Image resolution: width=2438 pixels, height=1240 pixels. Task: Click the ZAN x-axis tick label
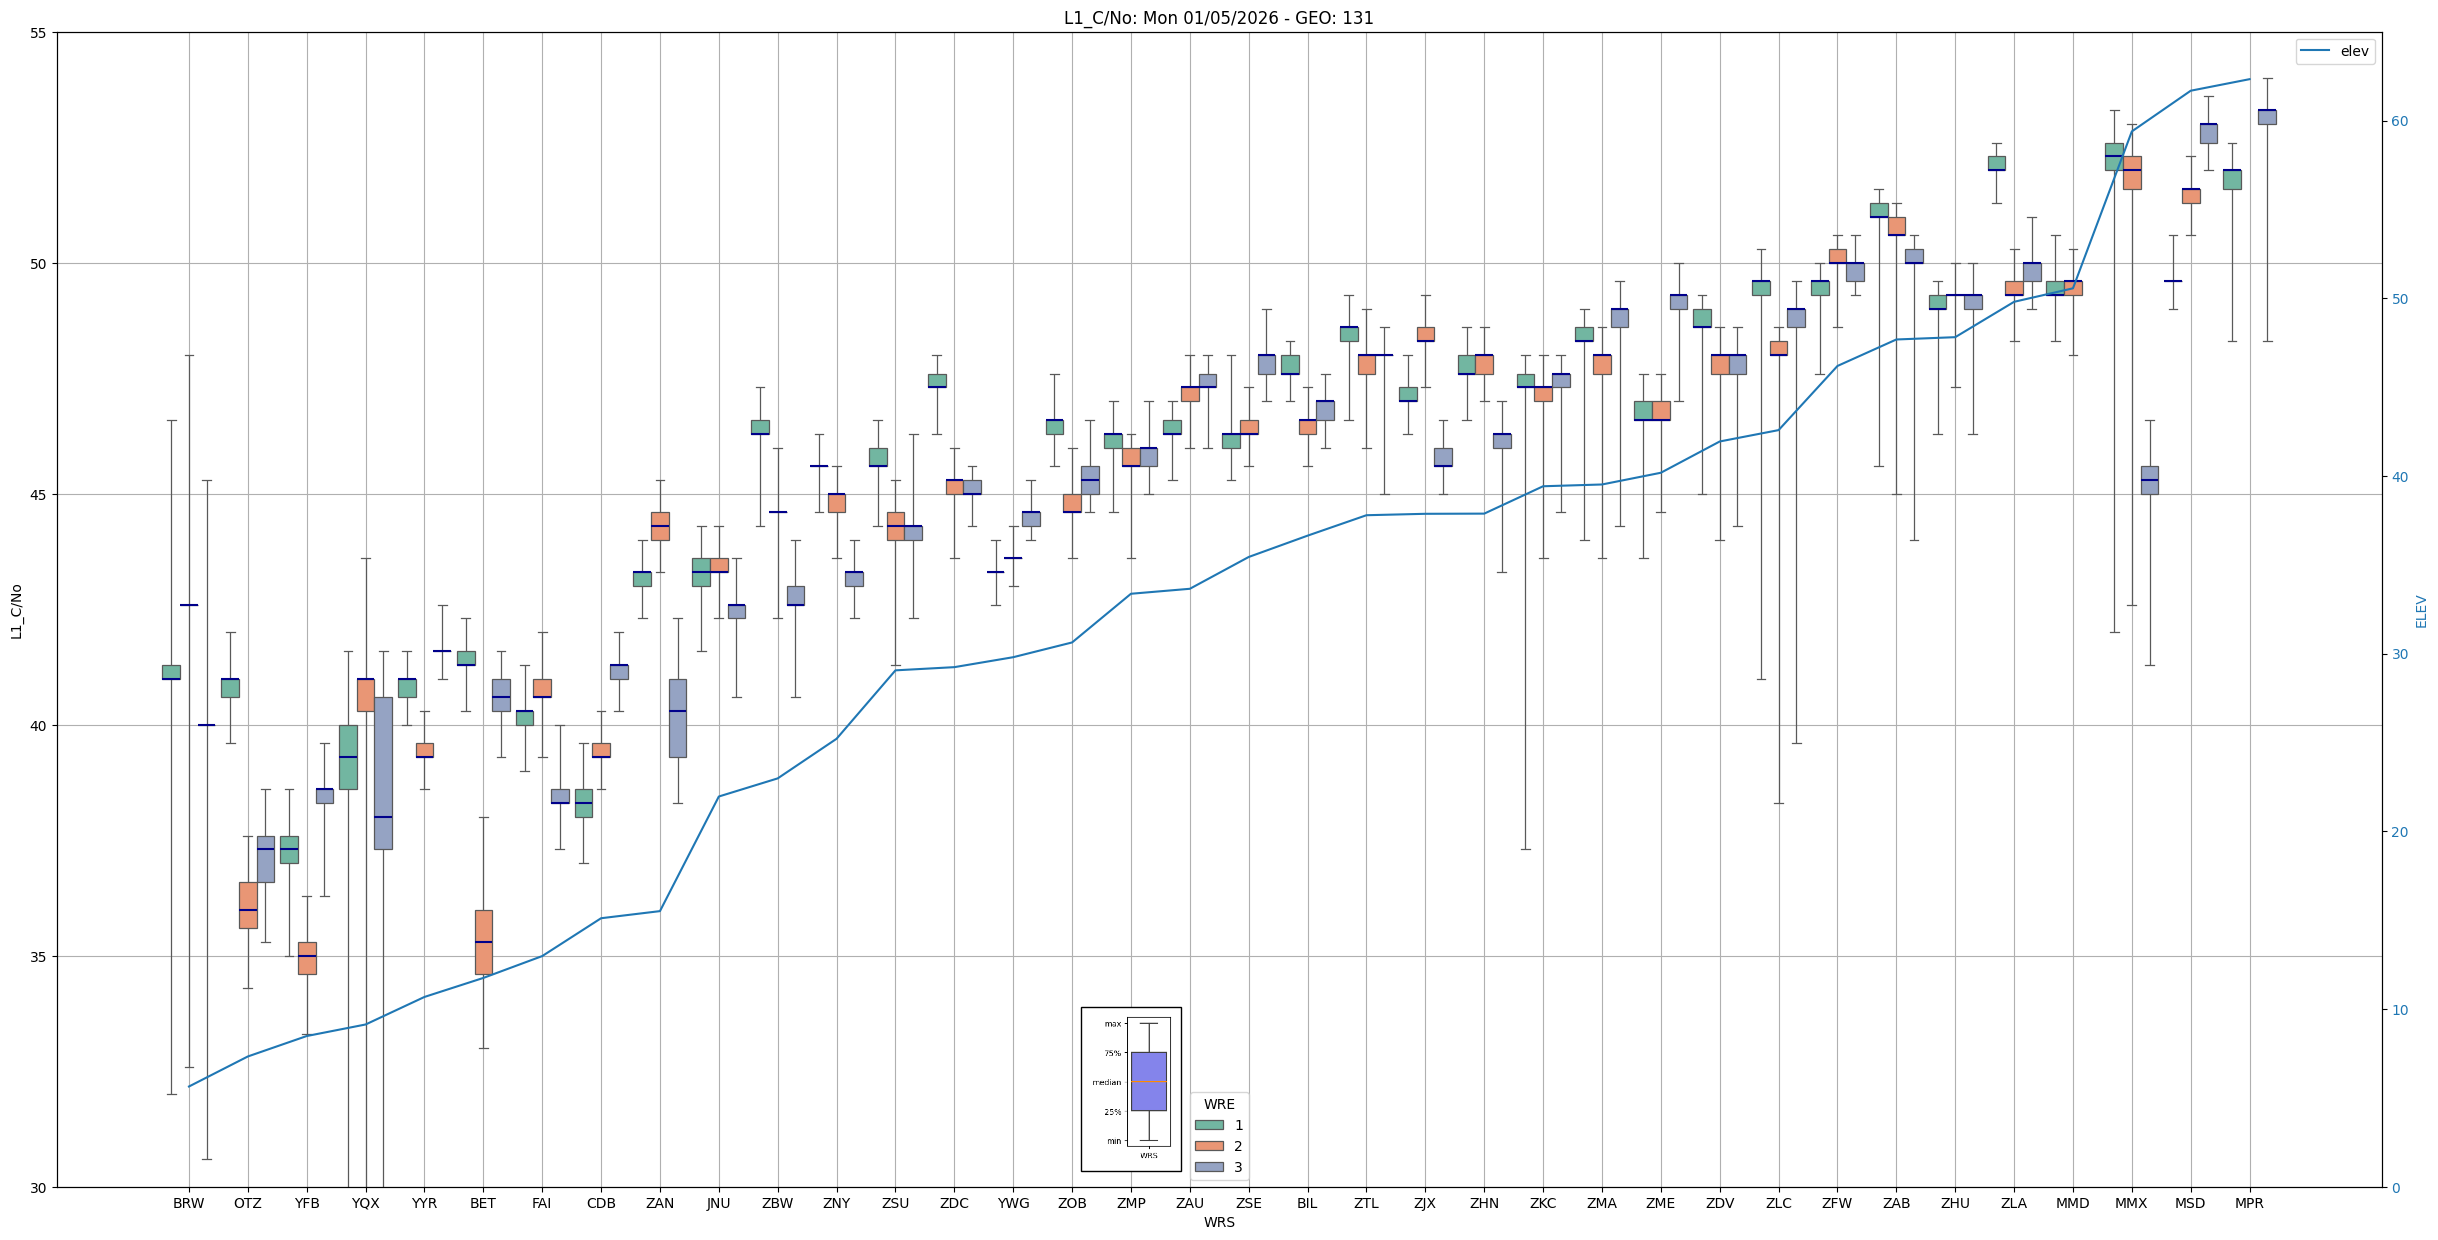point(660,1203)
